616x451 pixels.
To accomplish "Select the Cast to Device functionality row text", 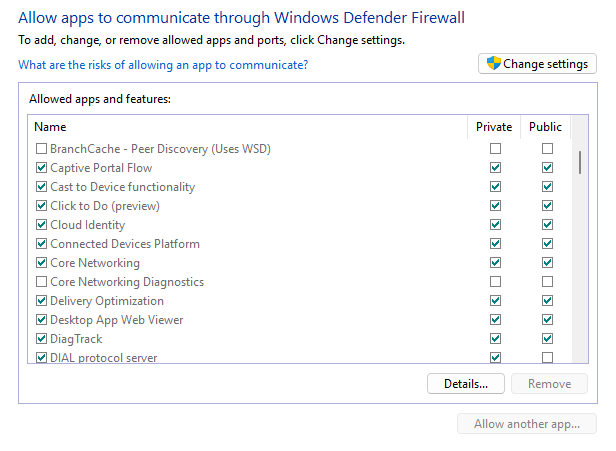I will [123, 187].
